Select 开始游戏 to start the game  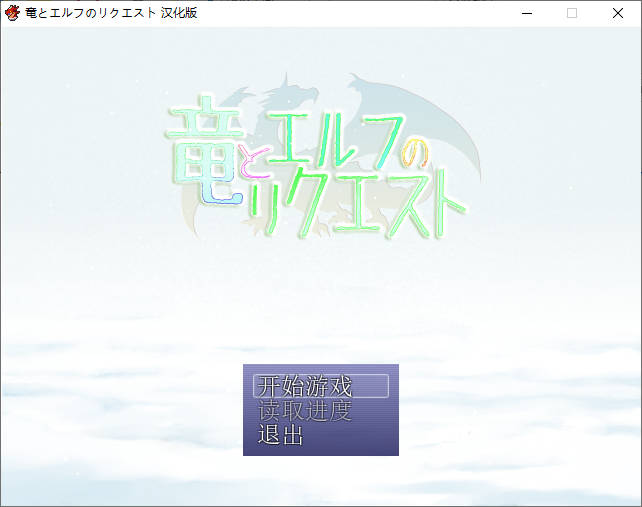click(x=305, y=386)
